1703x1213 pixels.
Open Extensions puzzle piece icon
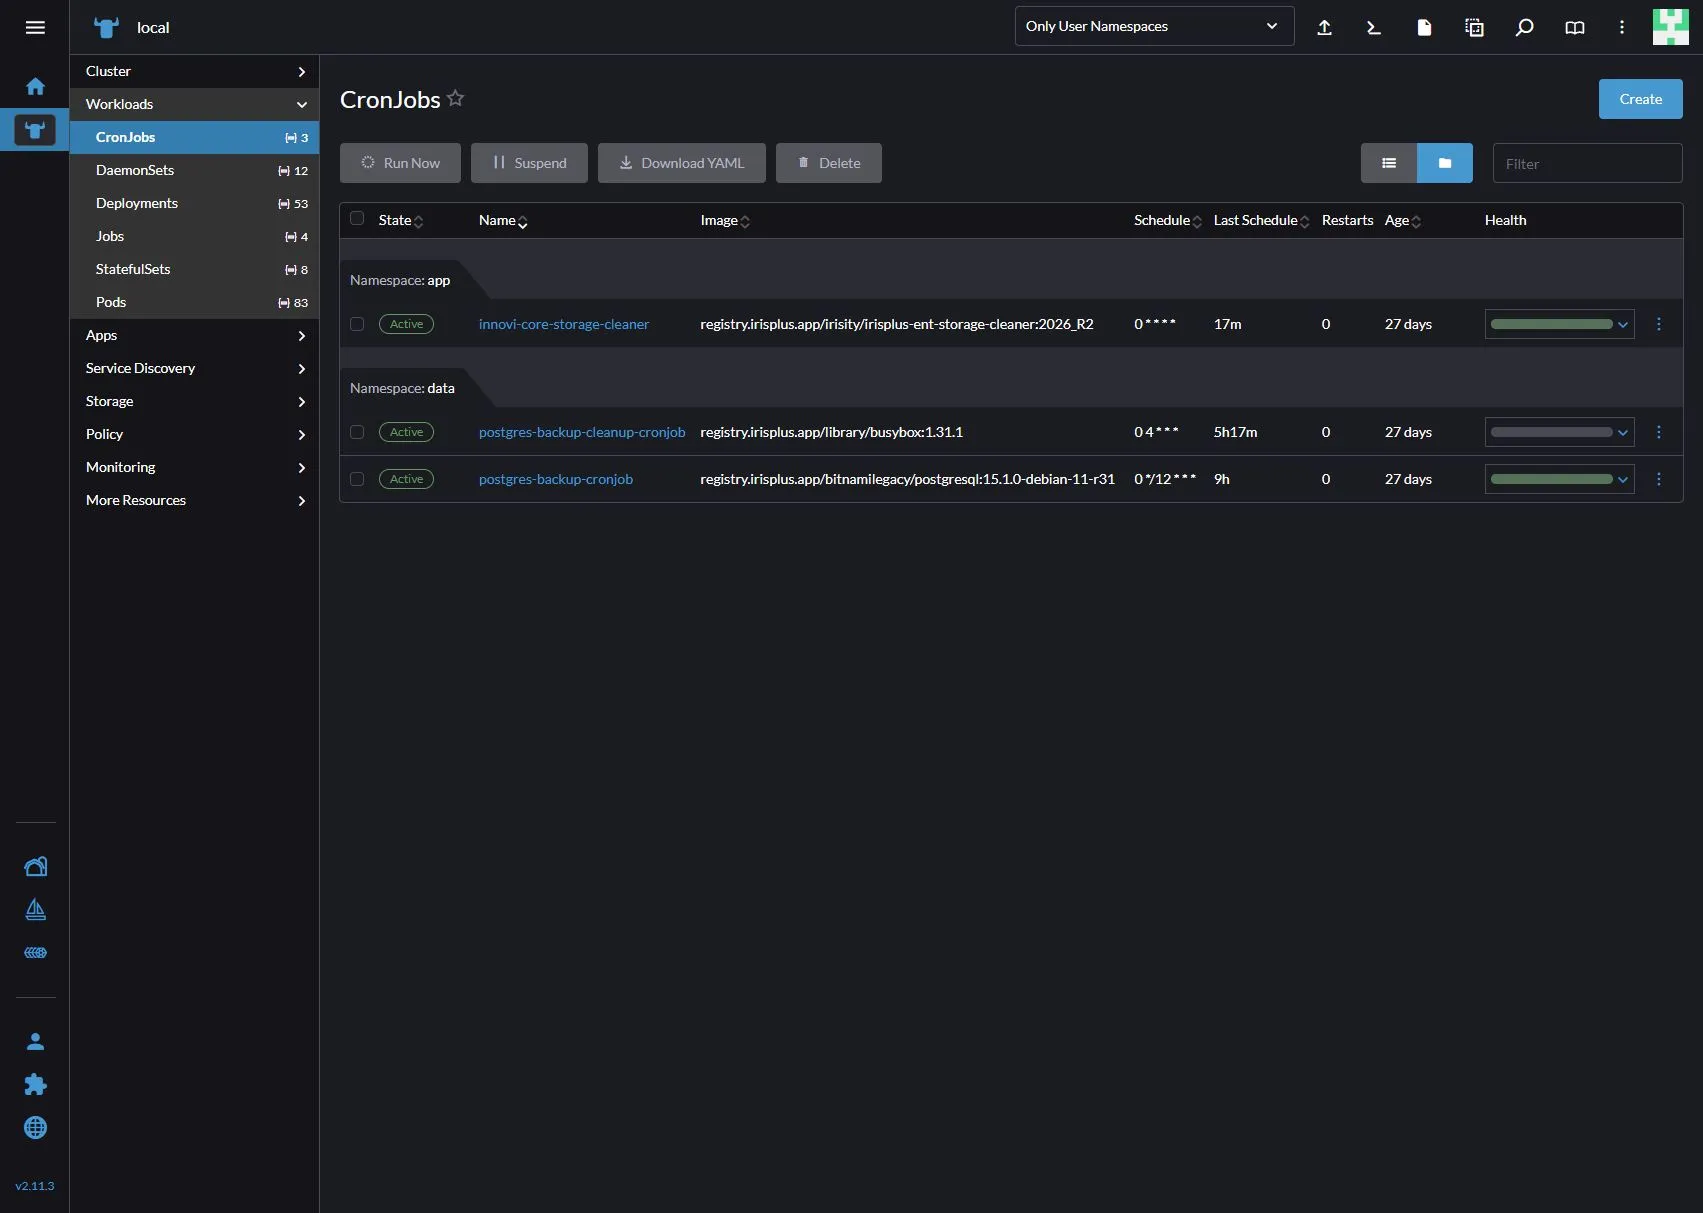pyautogui.click(x=35, y=1085)
